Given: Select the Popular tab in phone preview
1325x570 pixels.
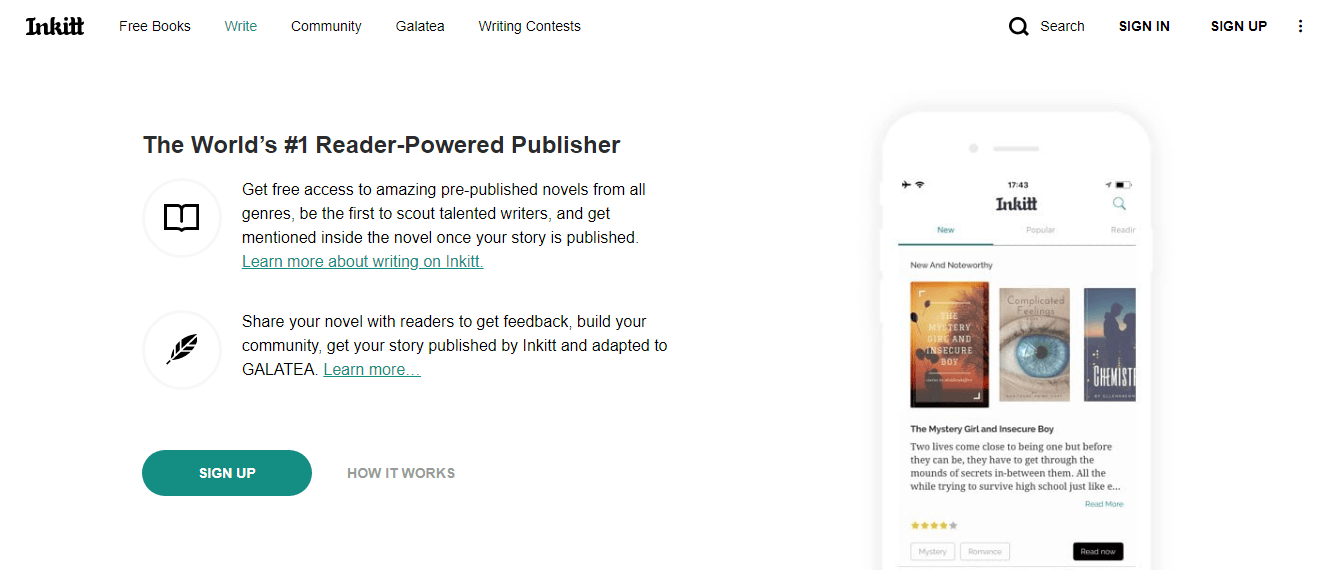Looking at the screenshot, I should 1040,230.
